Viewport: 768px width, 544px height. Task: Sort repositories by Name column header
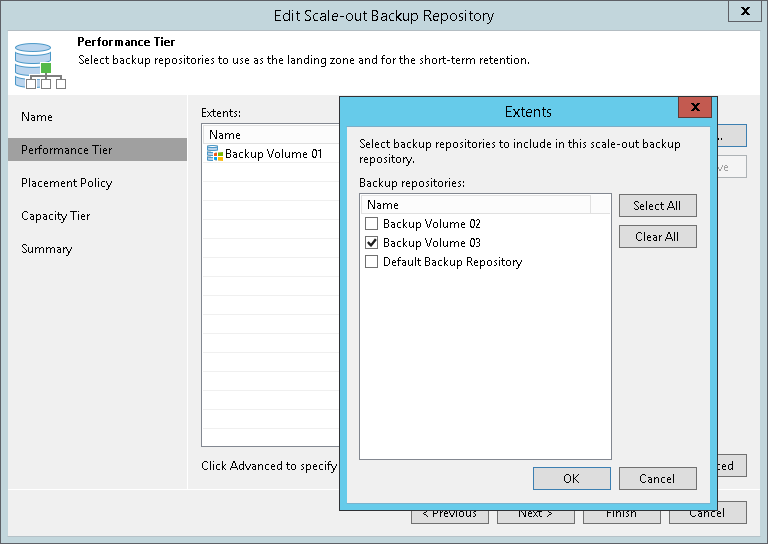(x=475, y=204)
